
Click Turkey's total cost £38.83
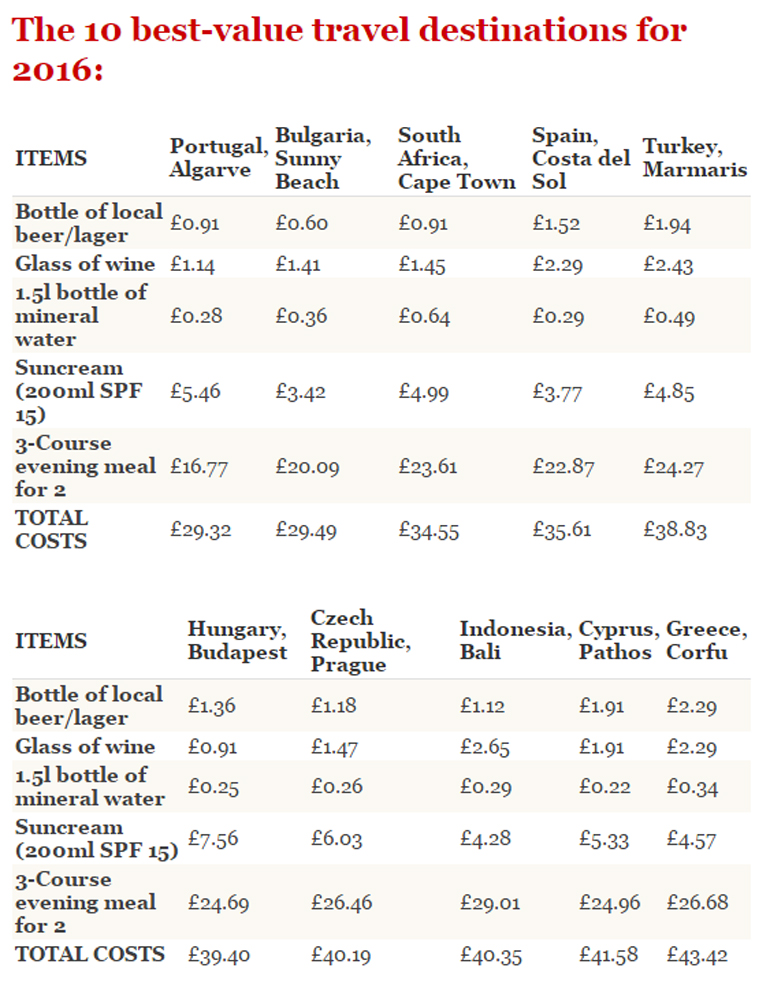coord(675,531)
